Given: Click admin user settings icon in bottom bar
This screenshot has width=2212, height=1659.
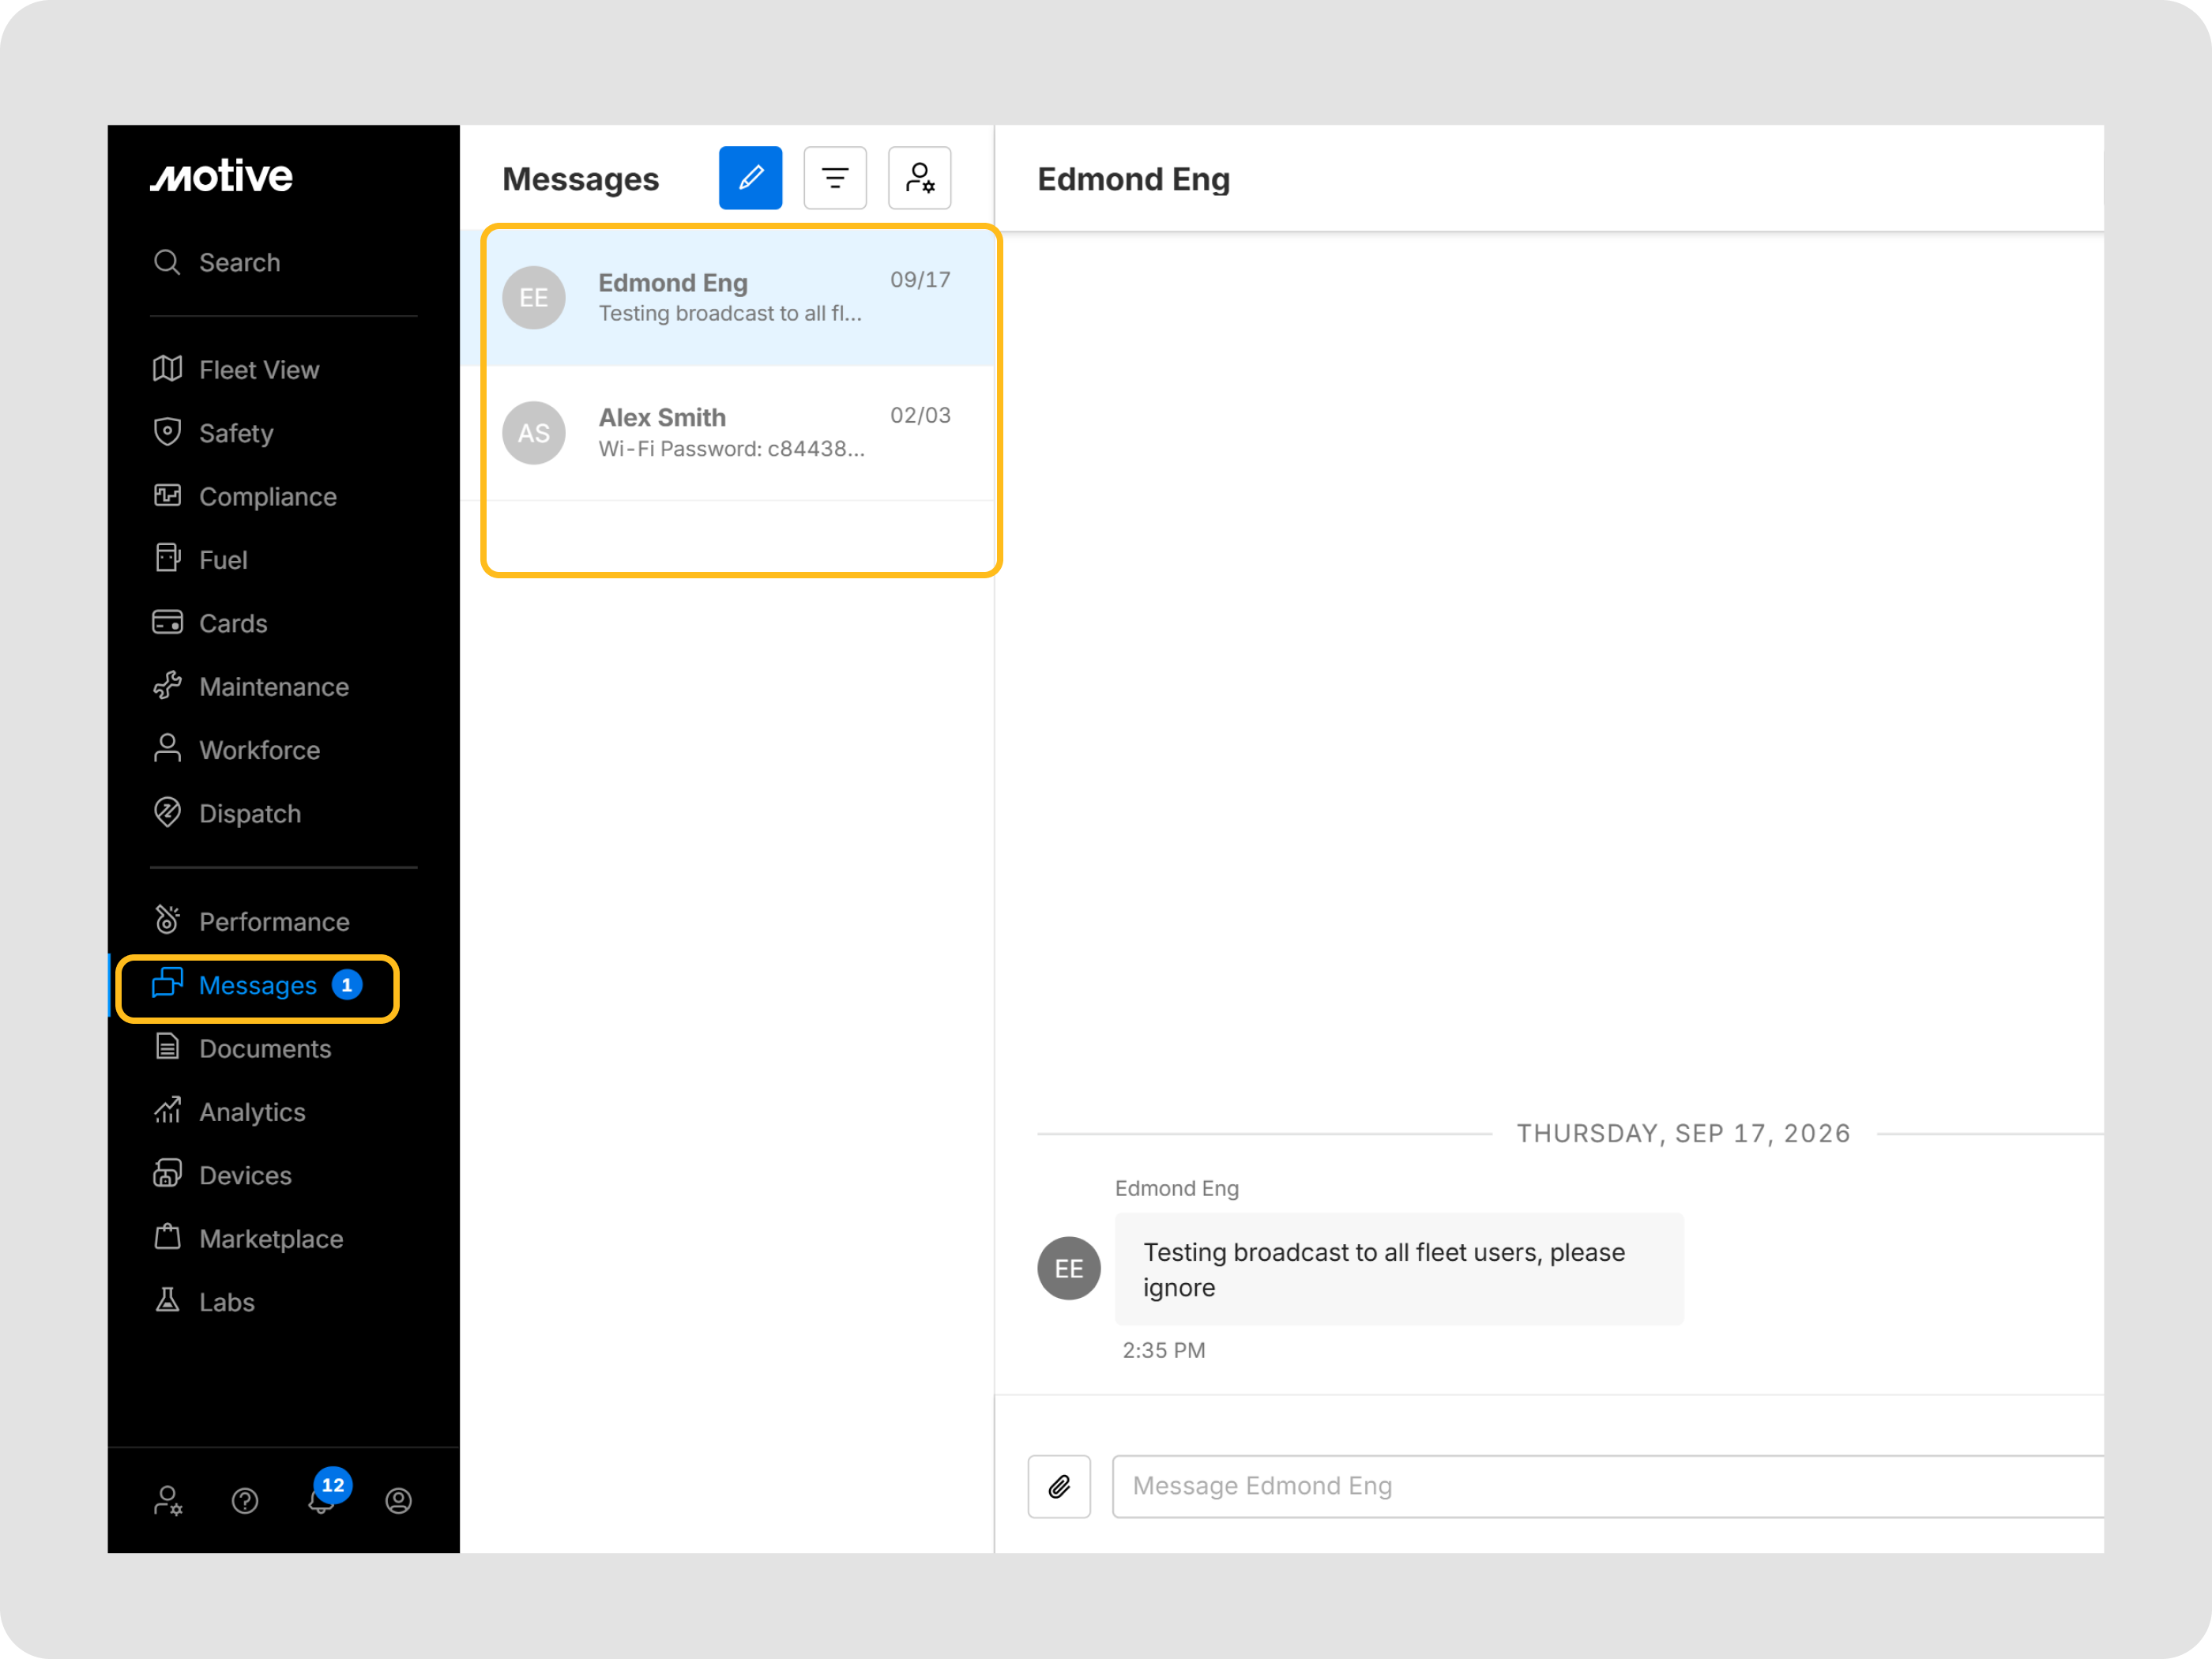Looking at the screenshot, I should pos(167,1500).
